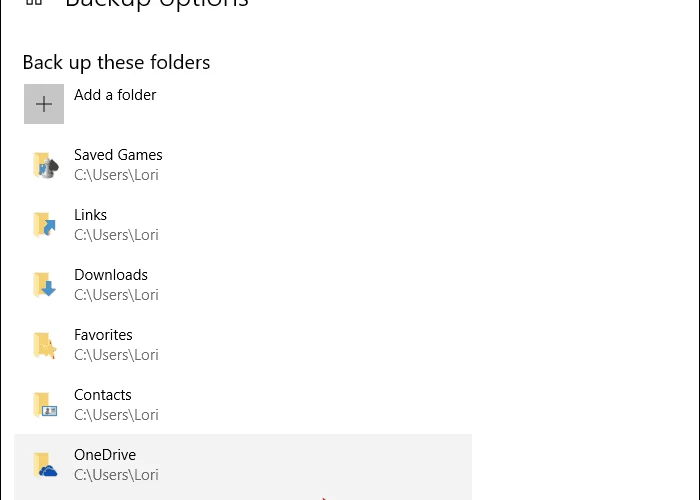Click the path text under OneDrive
Screen dimensions: 700x500
click(116, 475)
